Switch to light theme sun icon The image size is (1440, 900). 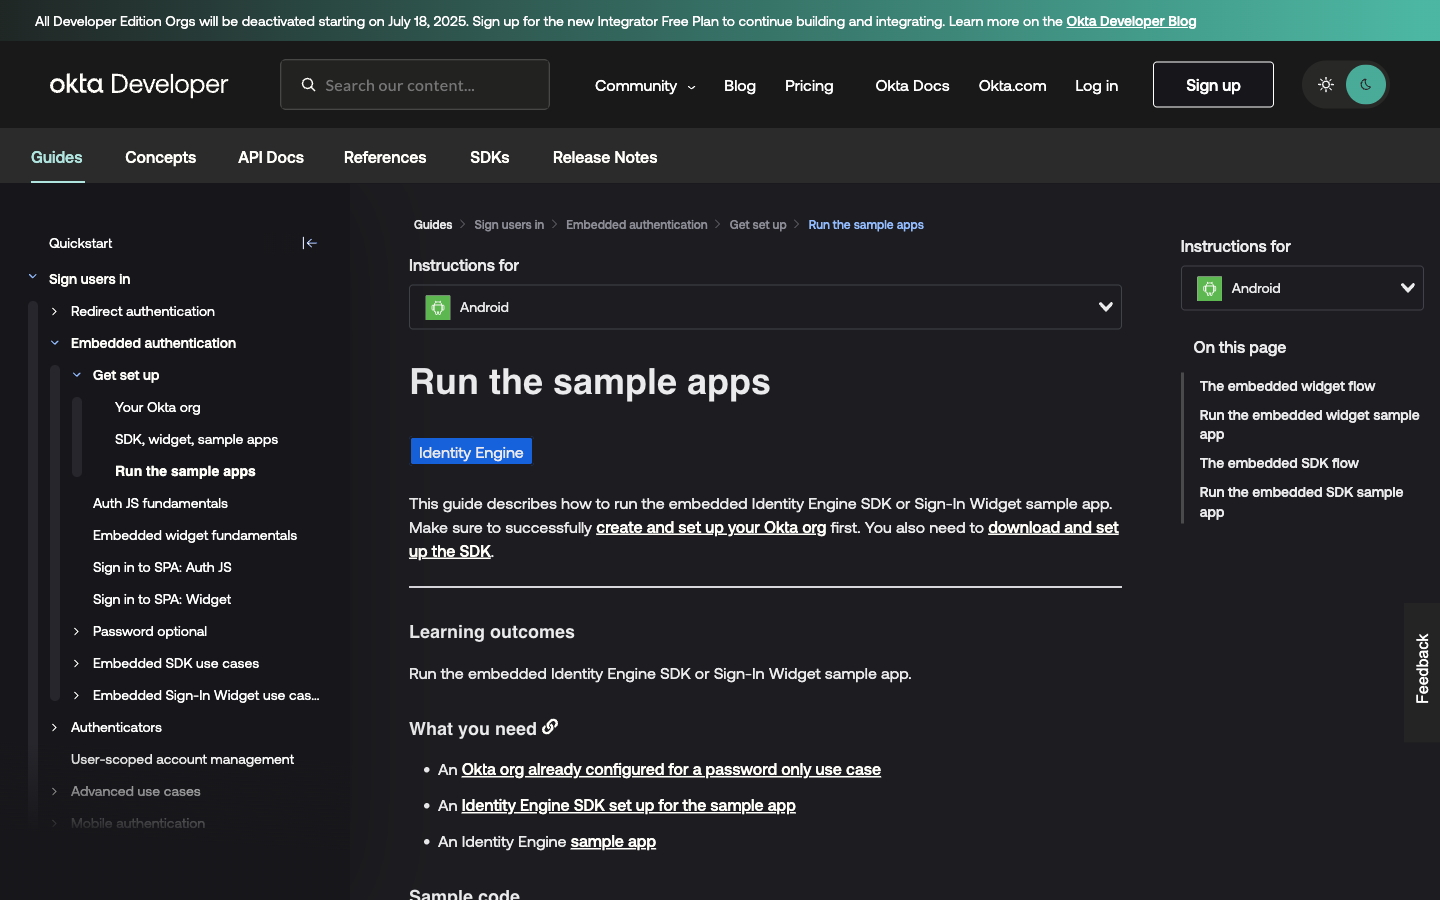pyautogui.click(x=1326, y=85)
